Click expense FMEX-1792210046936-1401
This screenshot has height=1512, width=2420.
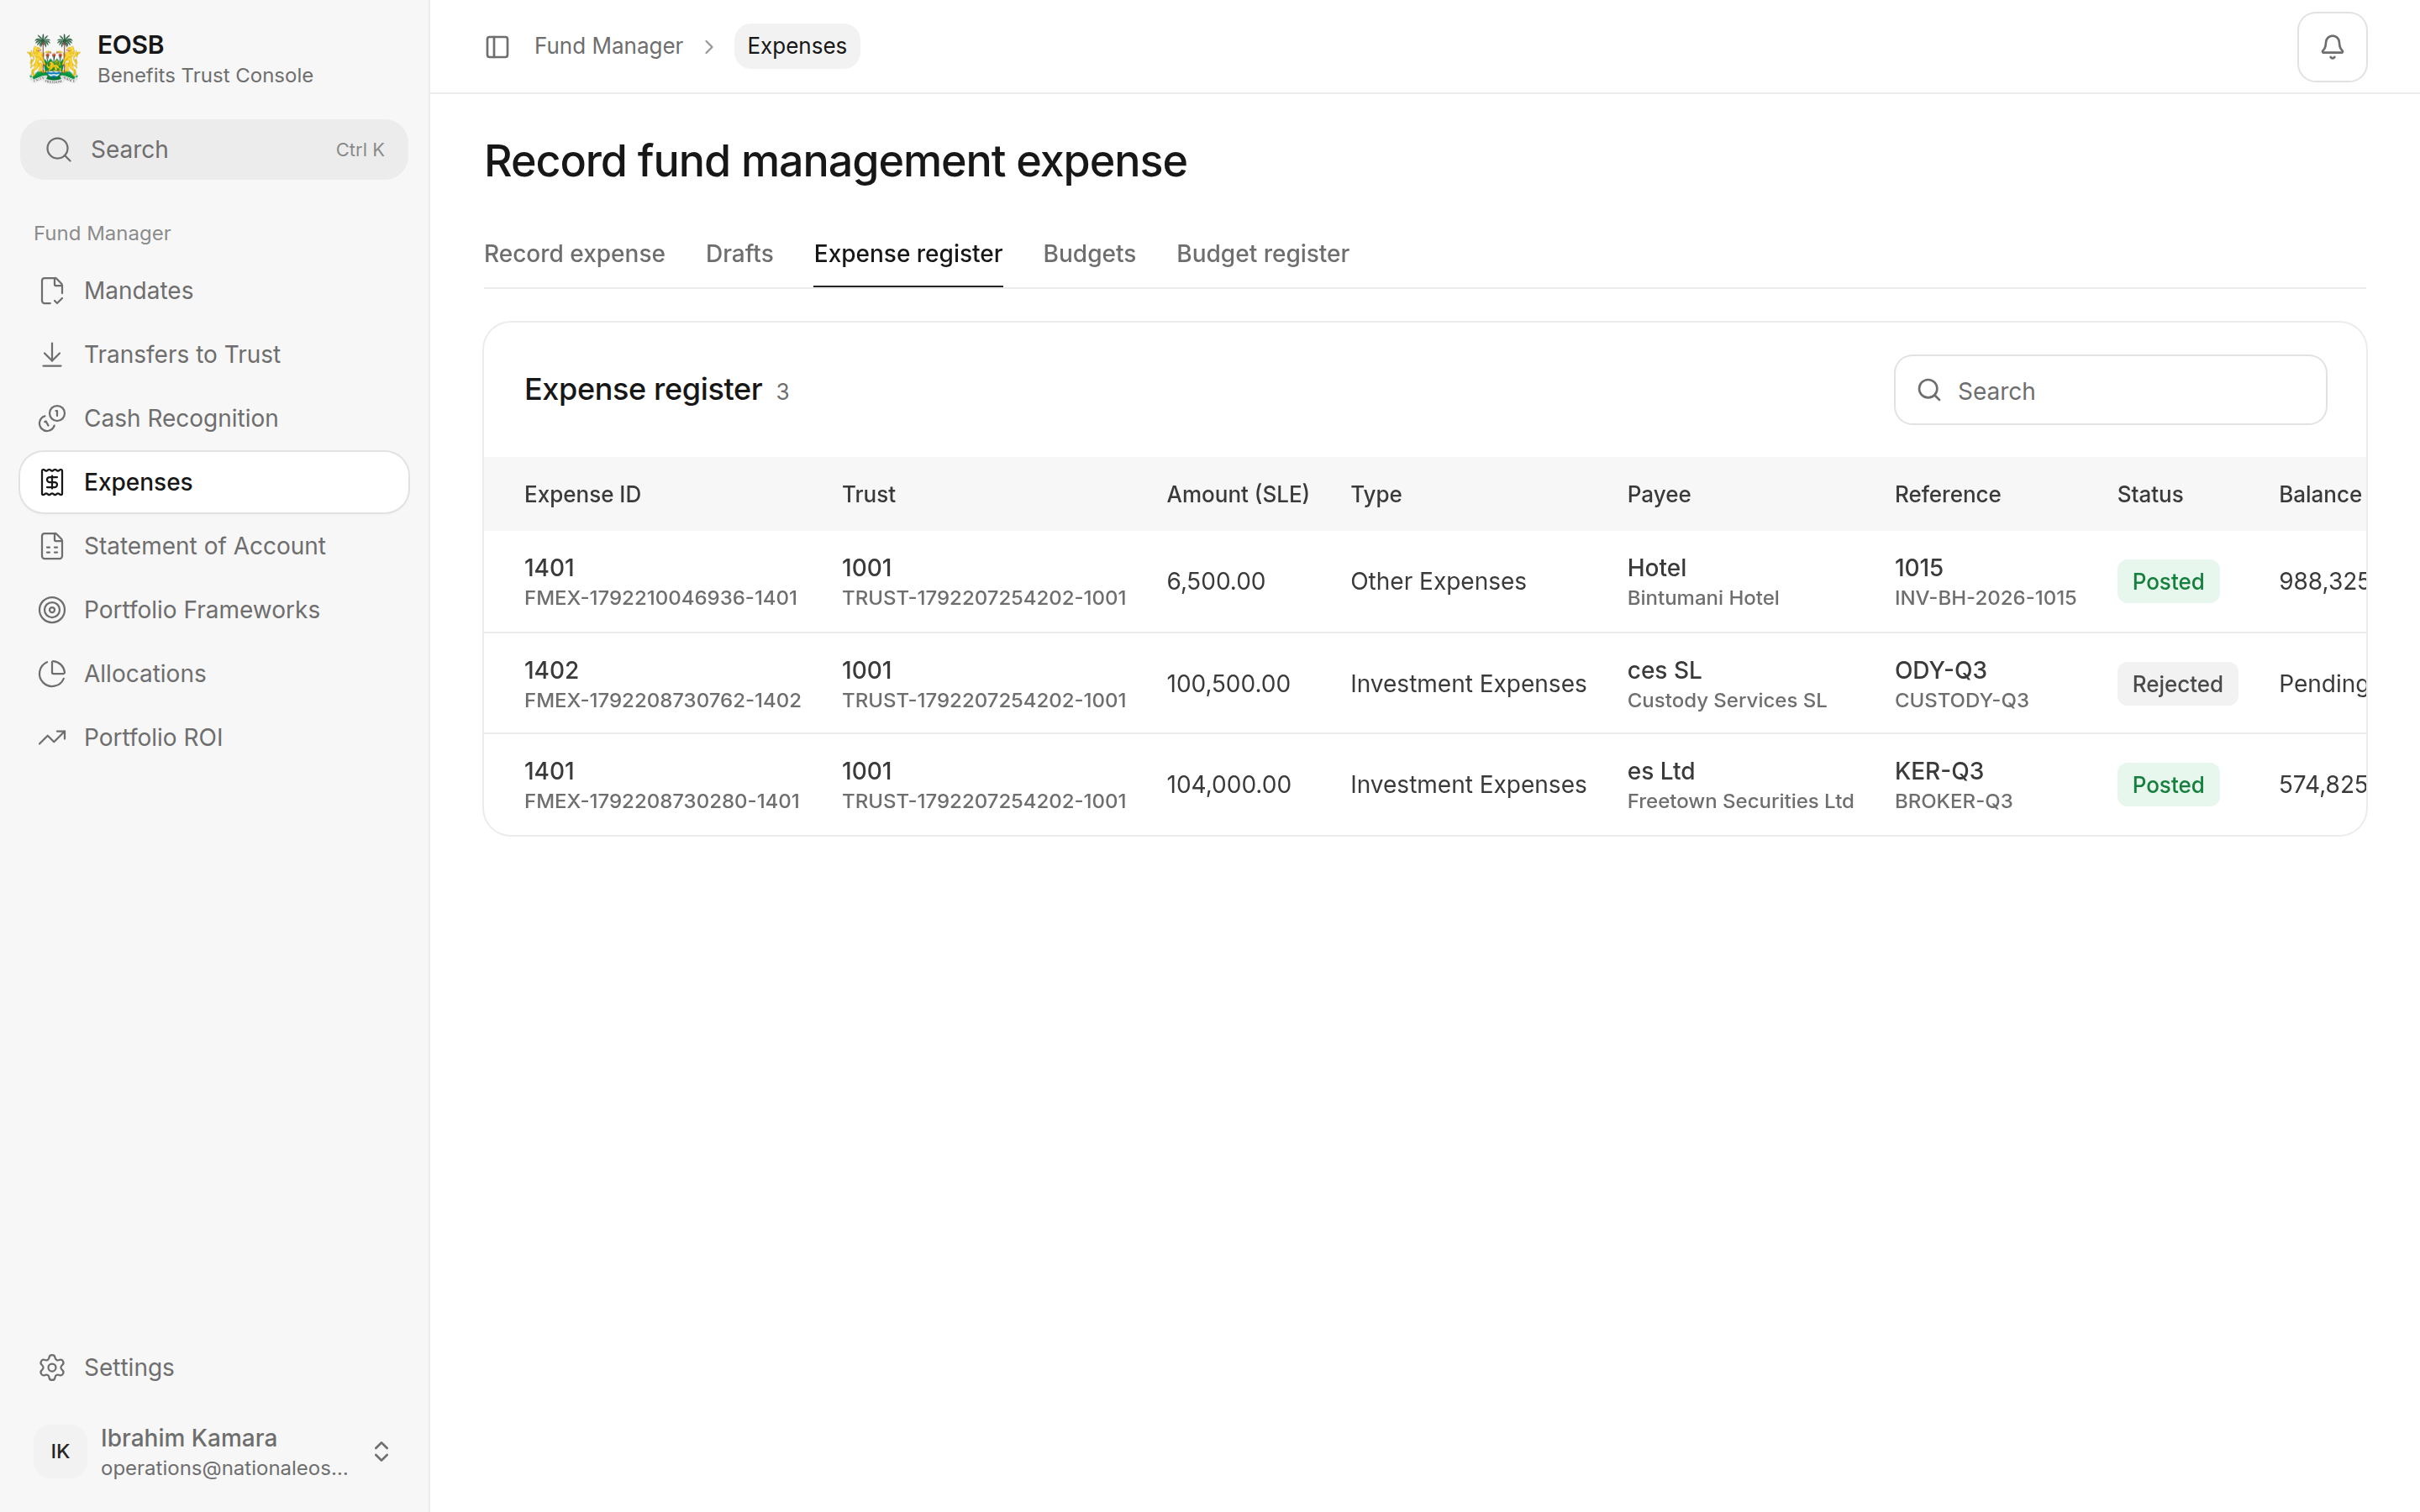[661, 598]
